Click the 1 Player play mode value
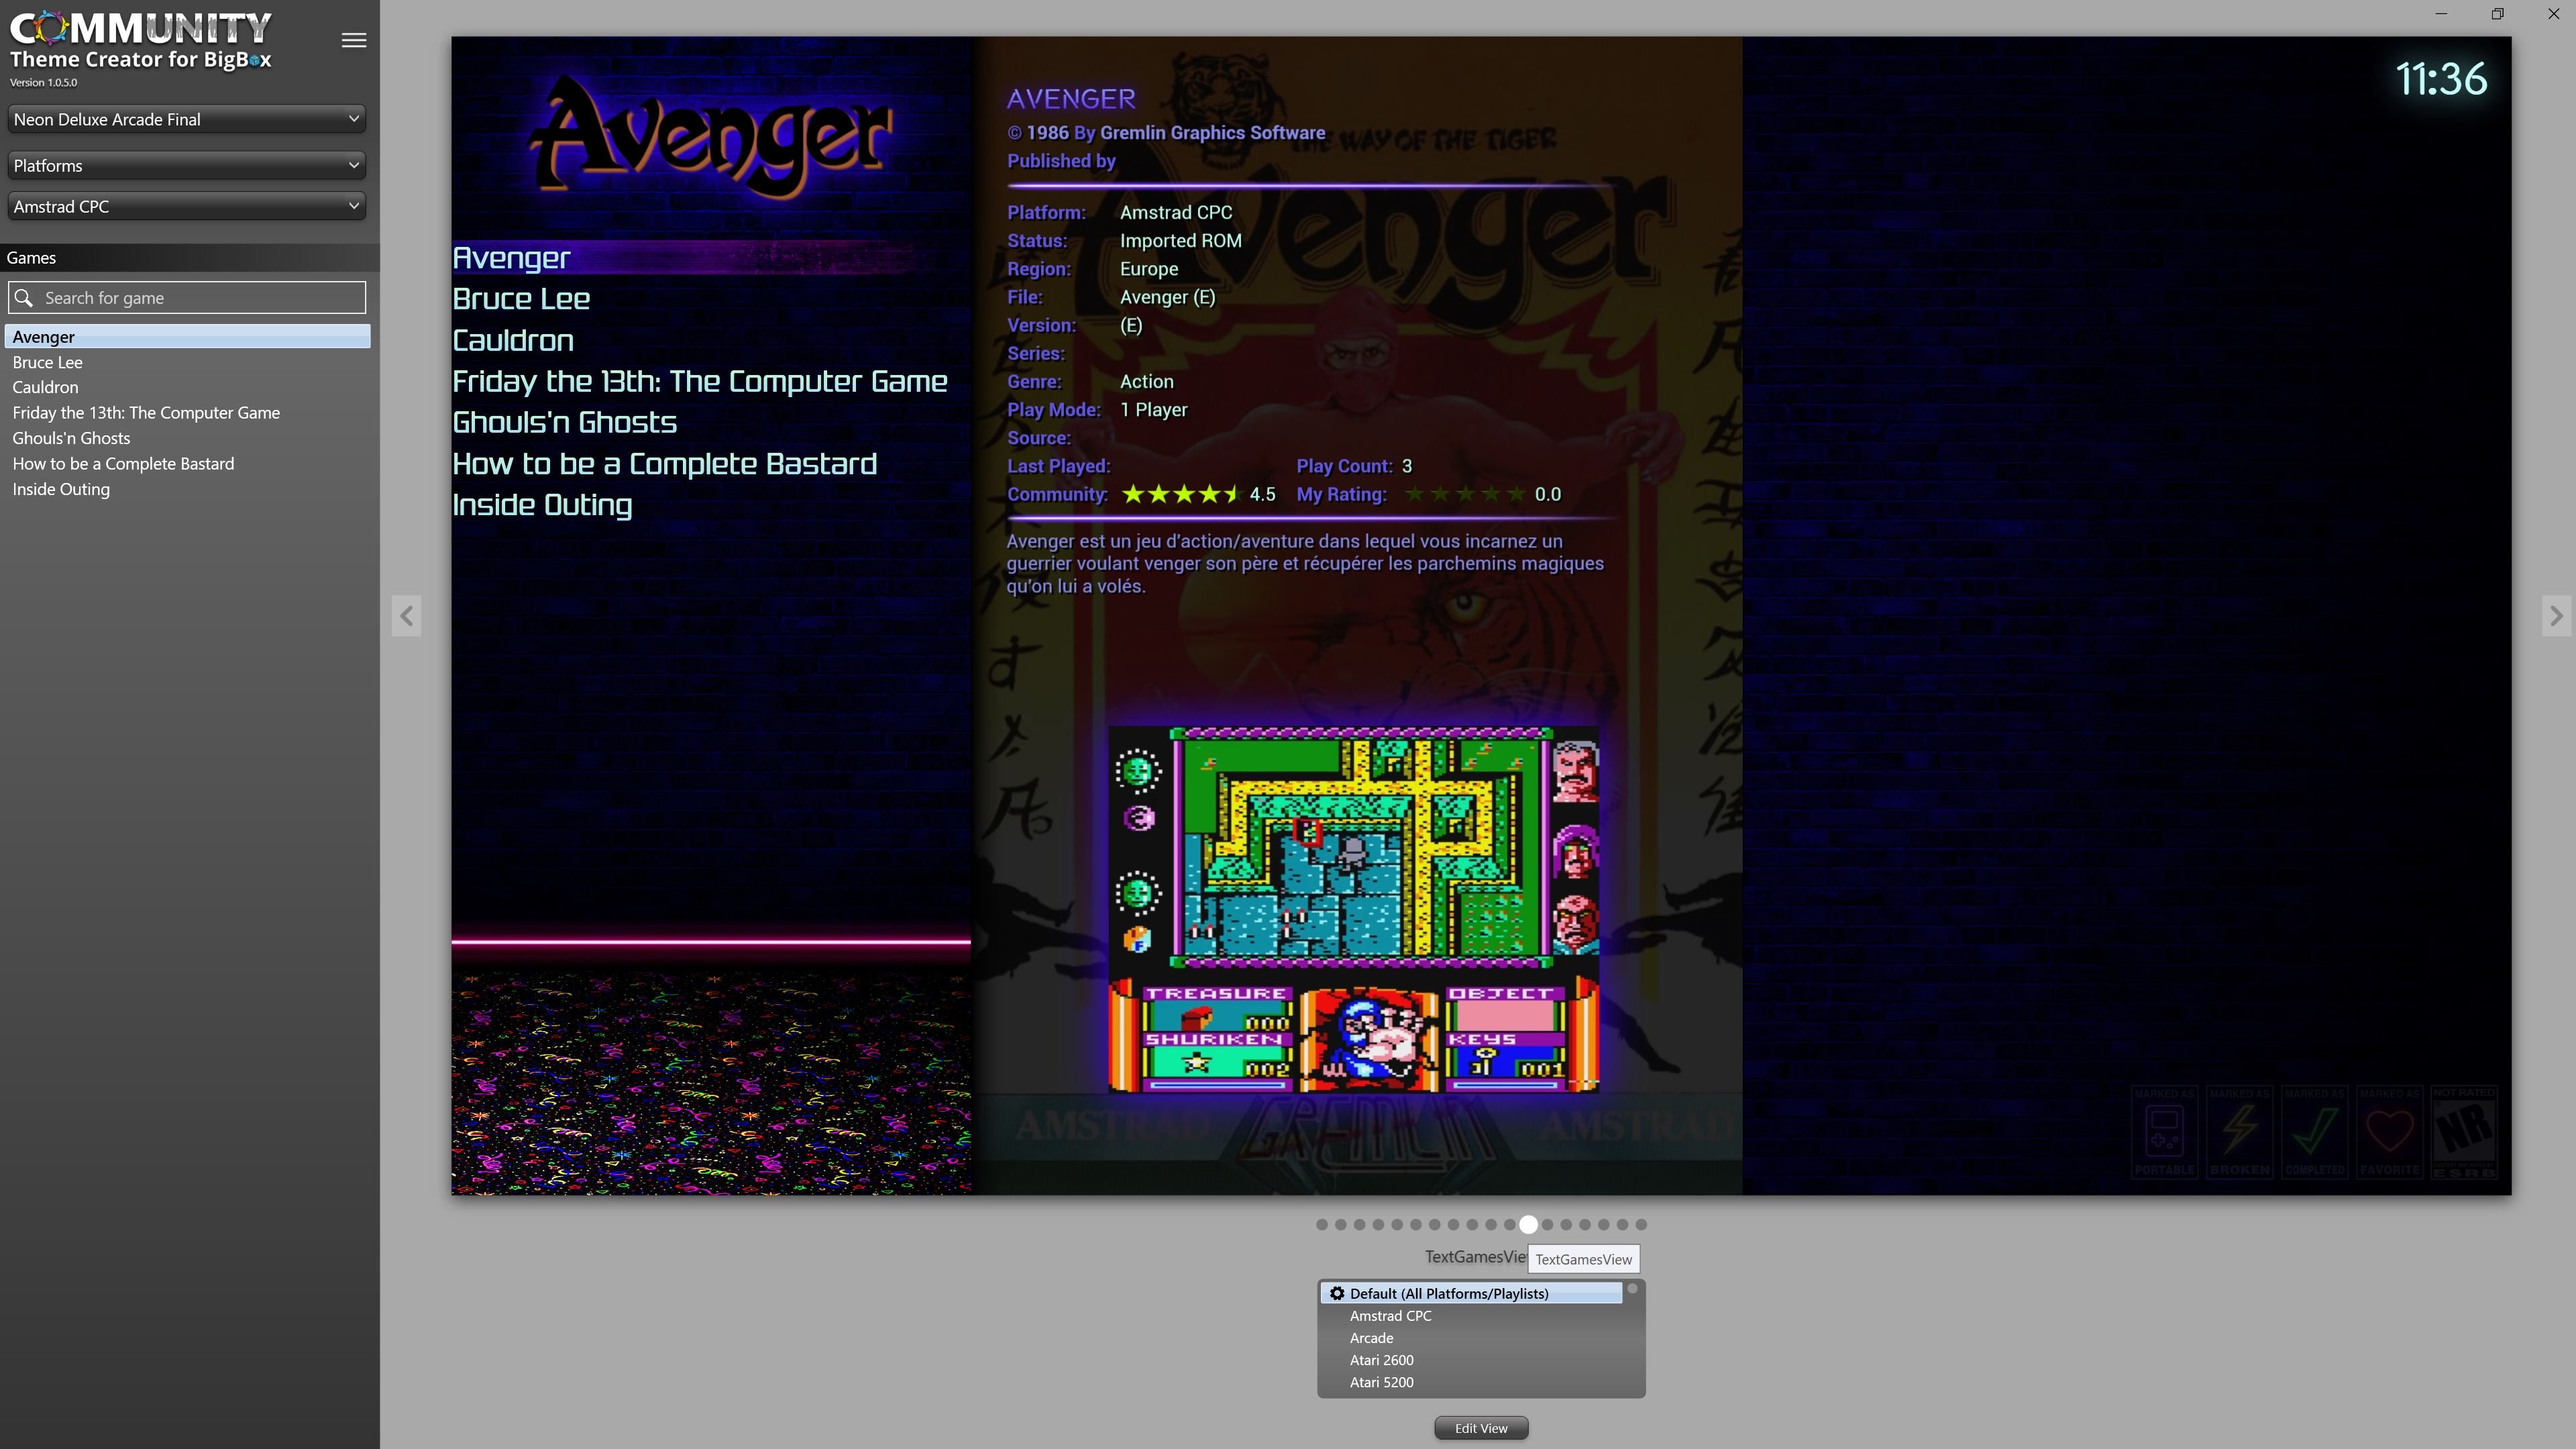 pos(1153,410)
